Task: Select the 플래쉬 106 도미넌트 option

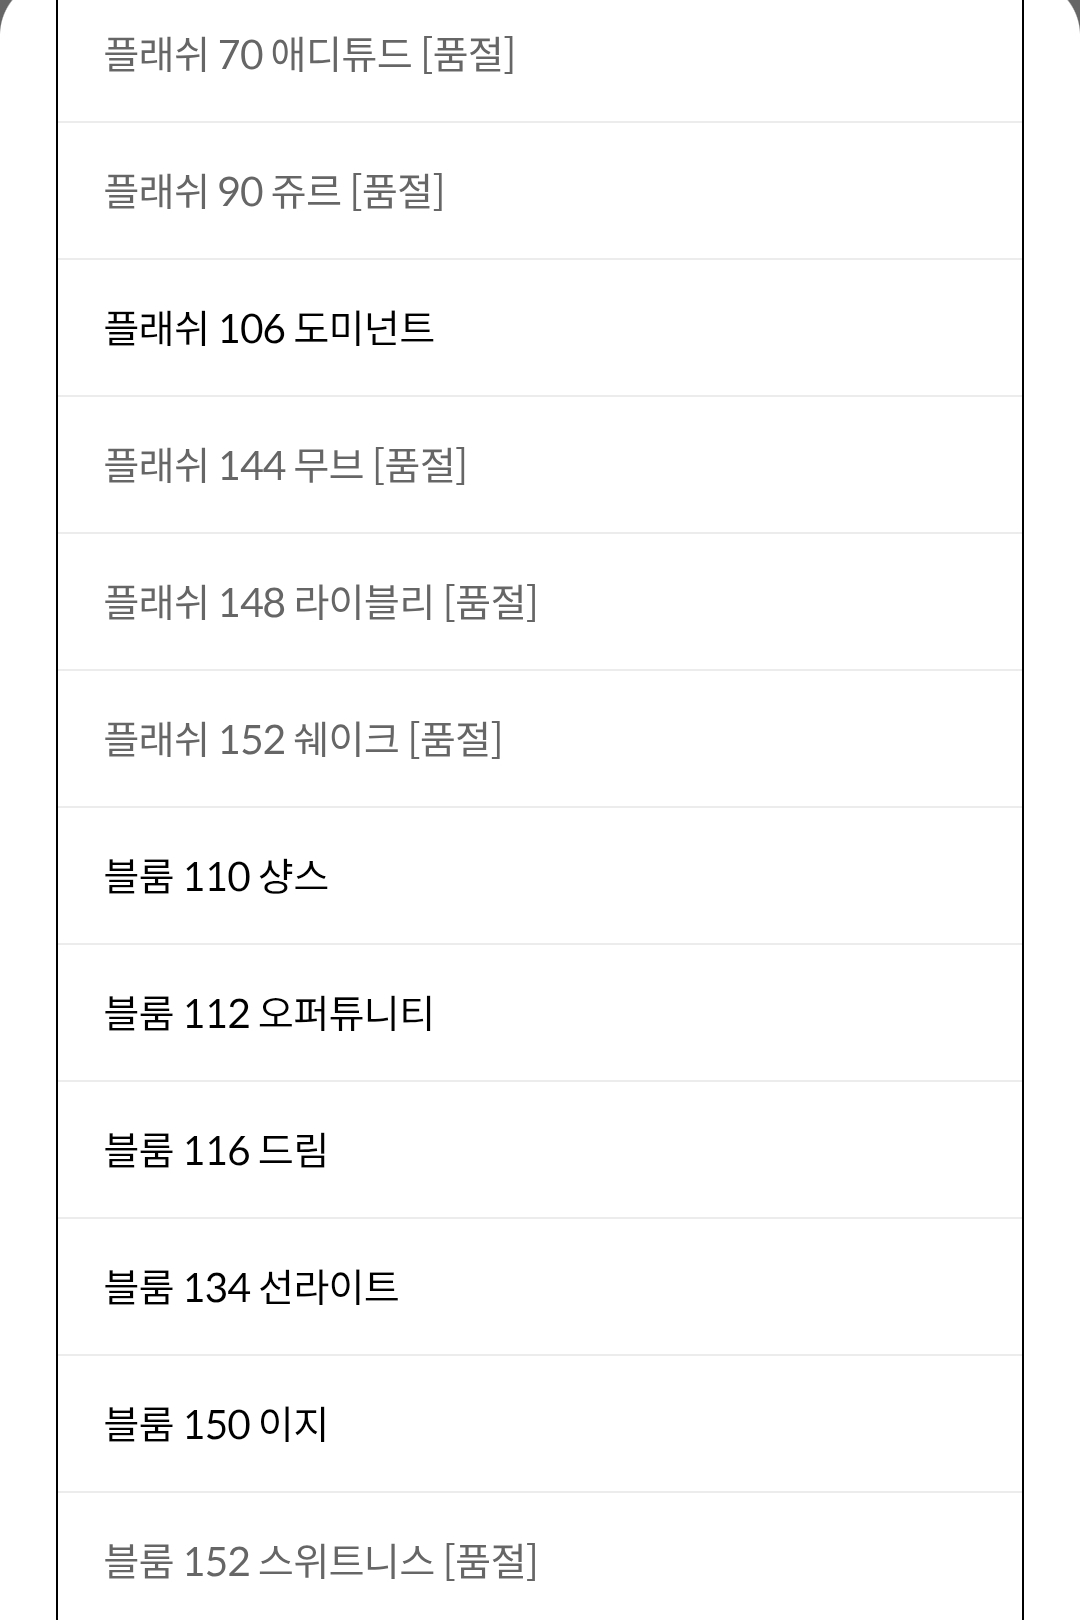Action: pos(269,328)
